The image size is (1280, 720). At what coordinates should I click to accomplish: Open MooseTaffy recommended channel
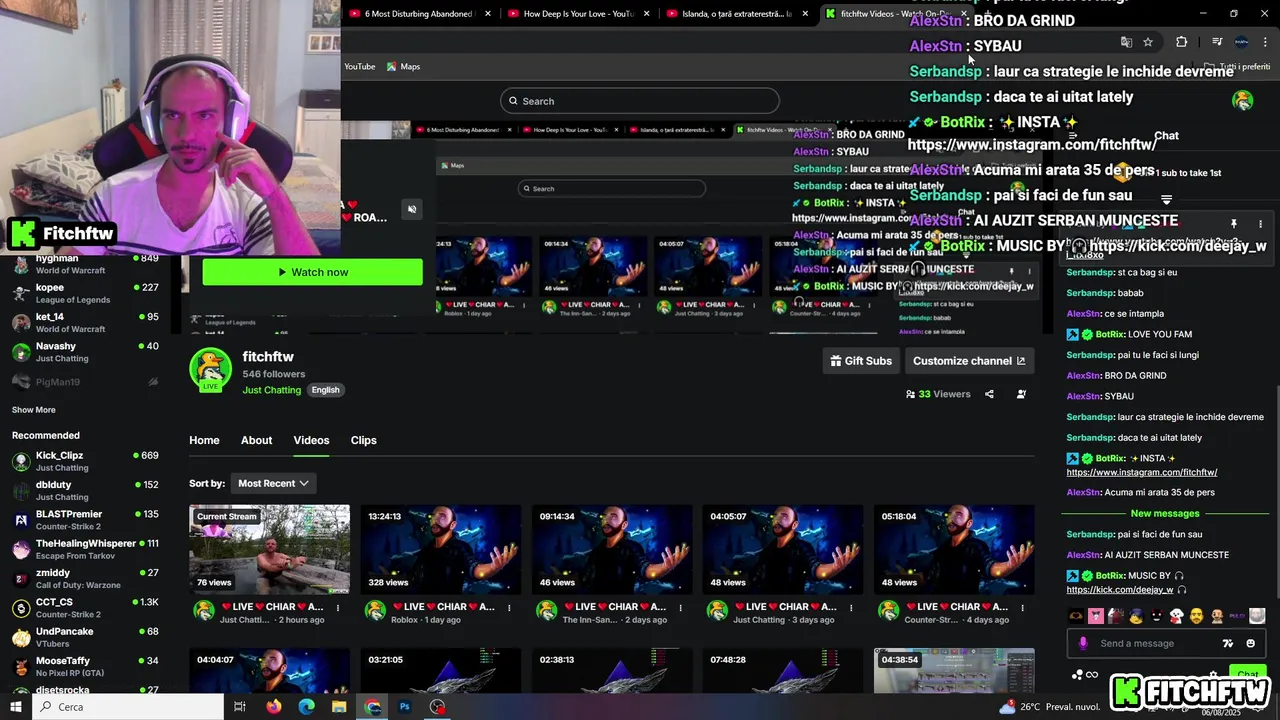click(x=85, y=666)
